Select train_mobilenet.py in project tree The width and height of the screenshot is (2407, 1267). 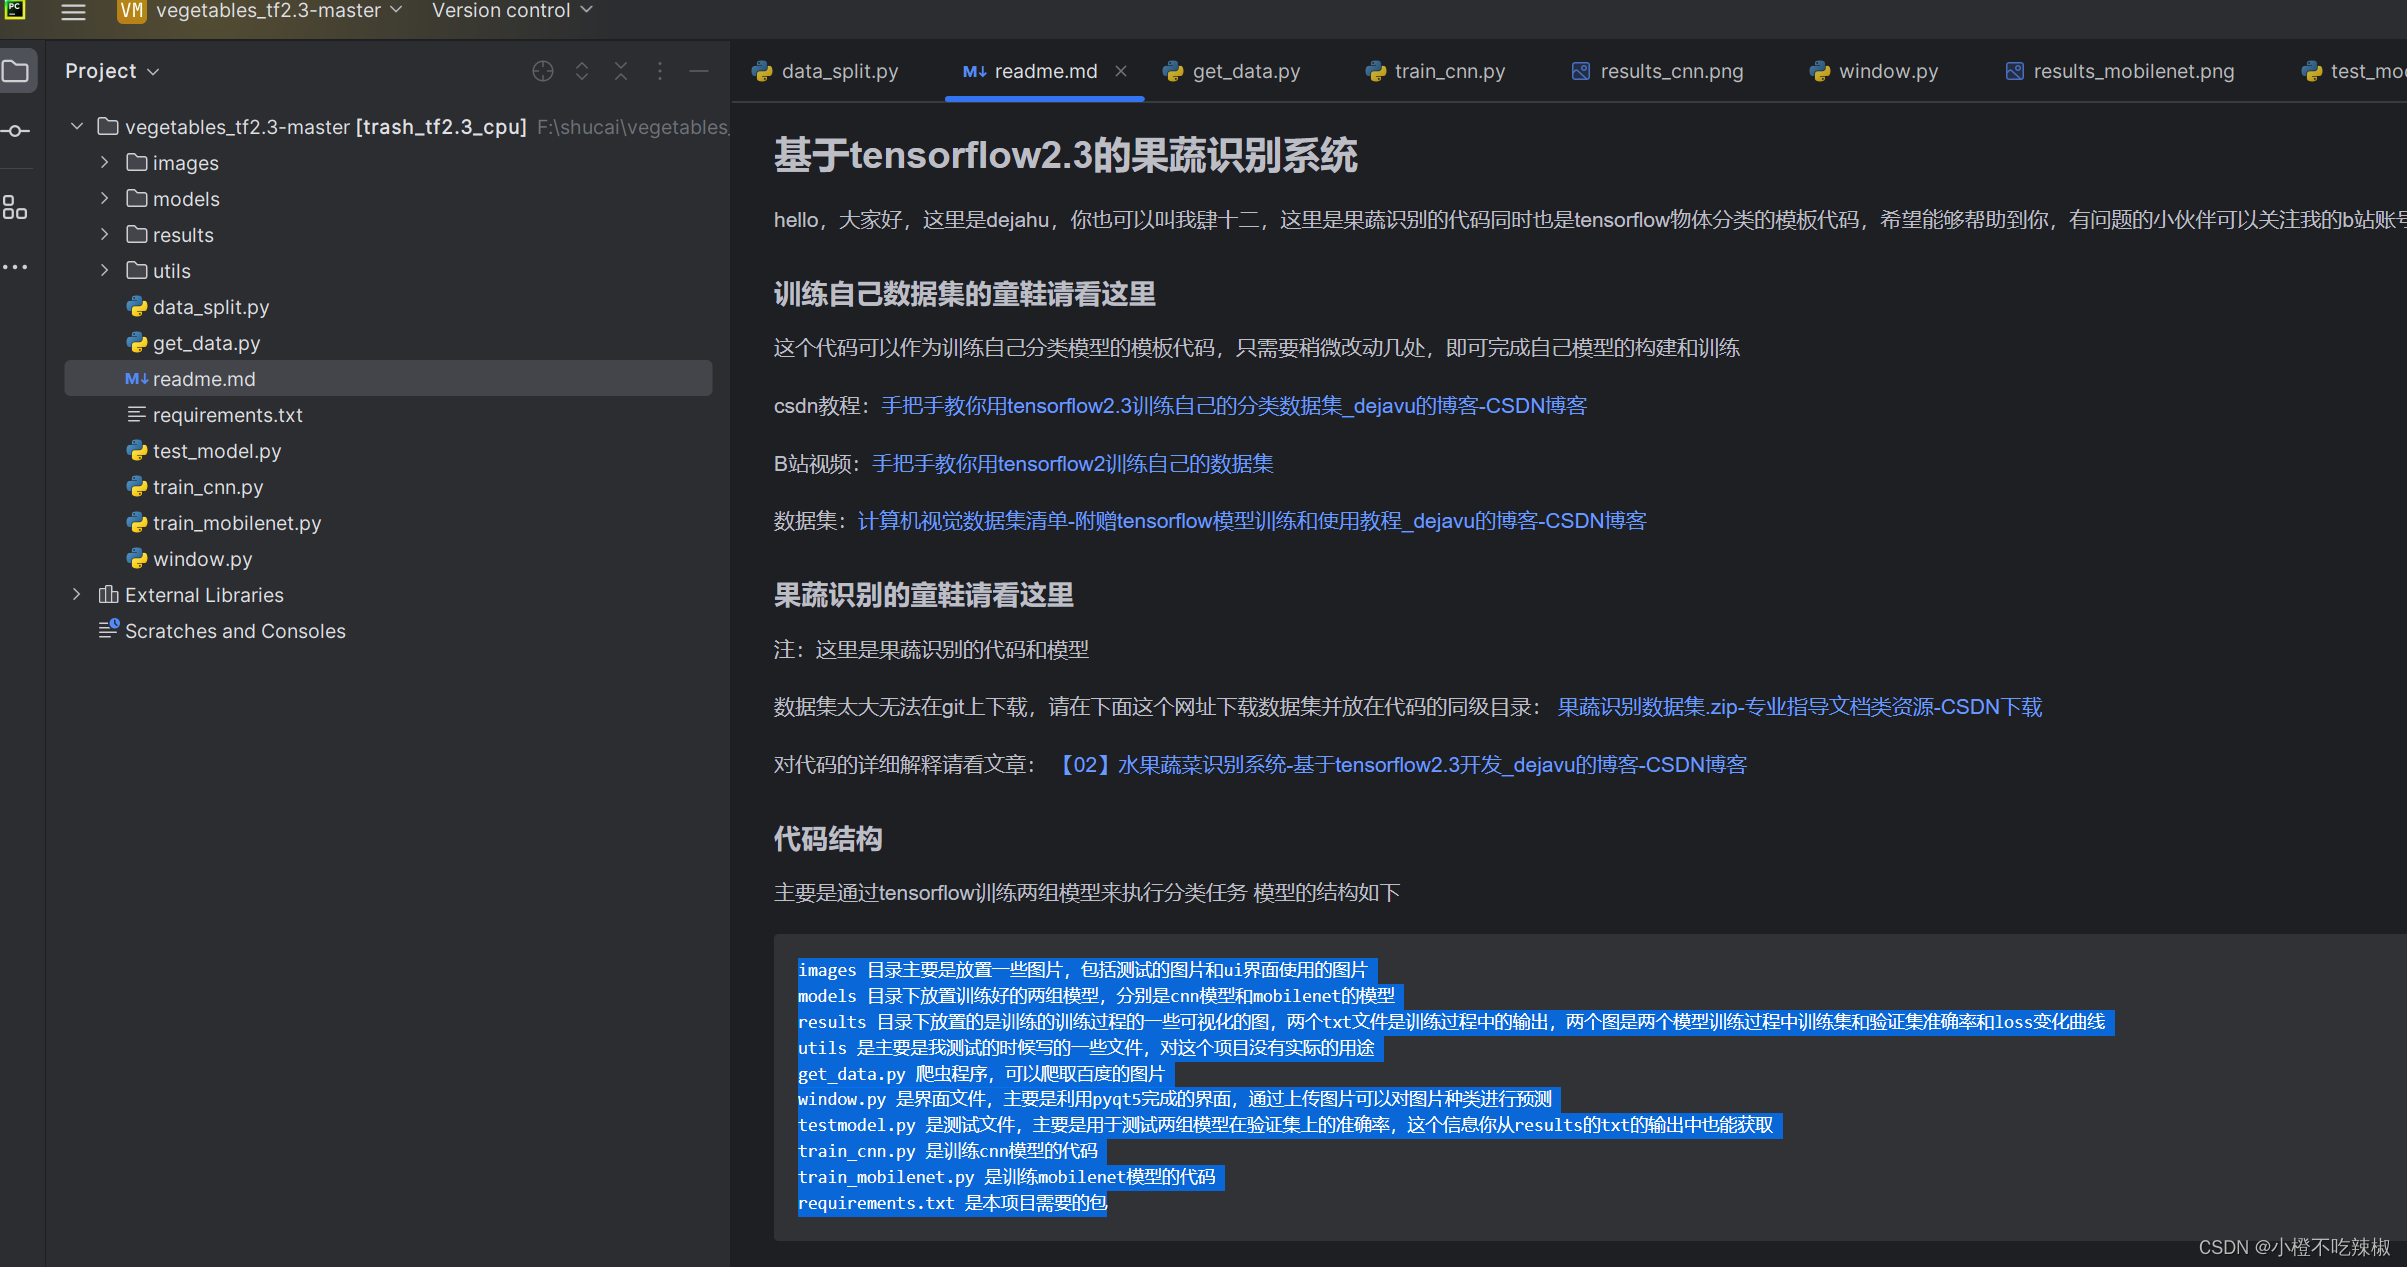click(x=237, y=523)
